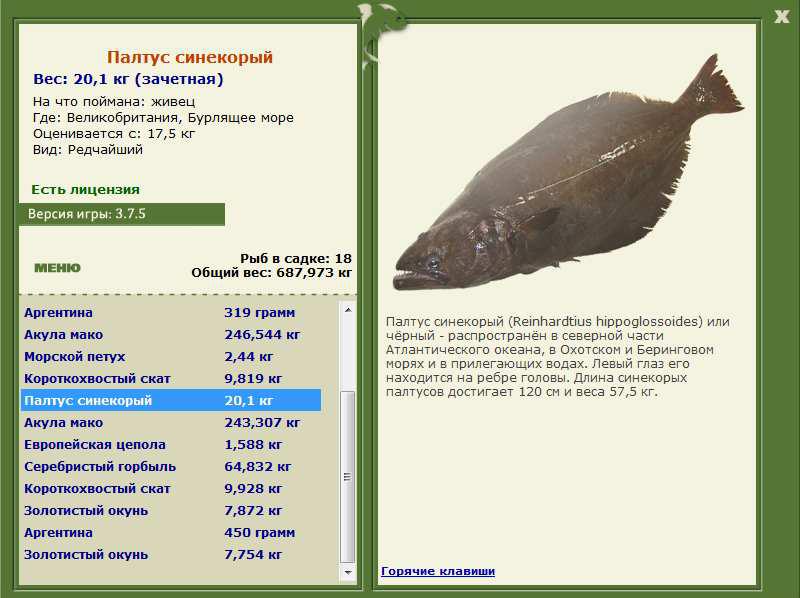Select Короткохвостый скат 9,819 кг row
Image resolution: width=800 pixels, height=598 pixels.
171,379
